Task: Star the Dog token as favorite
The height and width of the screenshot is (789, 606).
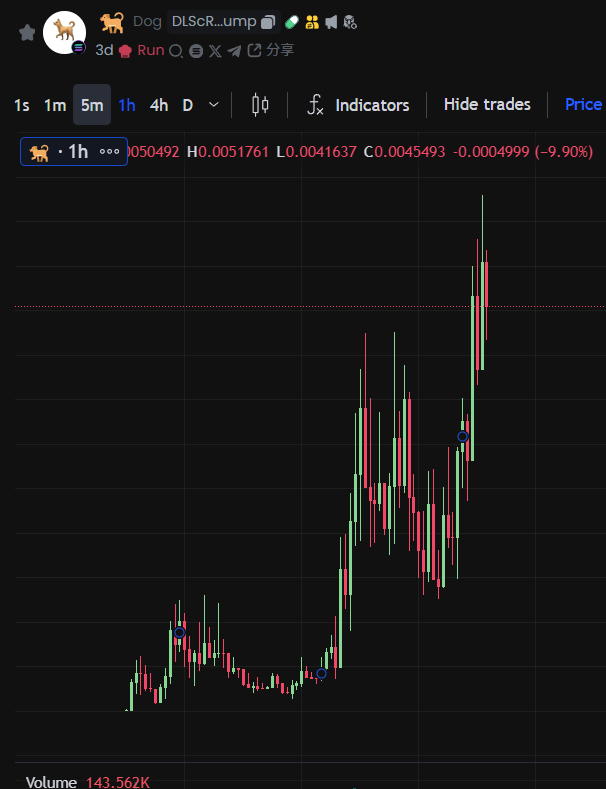Action: tap(27, 33)
